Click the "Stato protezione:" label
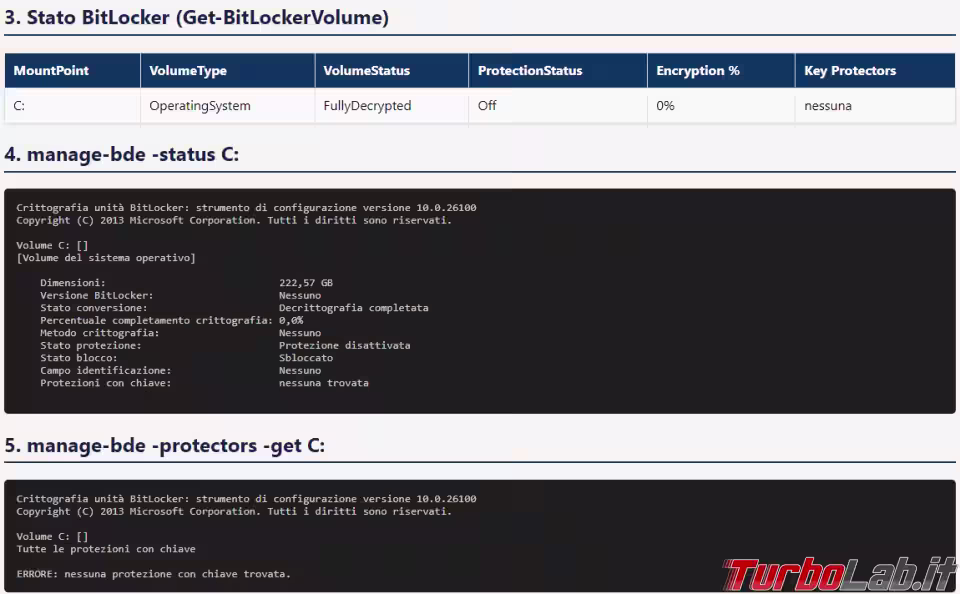Screen dimensions: 960x594 [91, 345]
